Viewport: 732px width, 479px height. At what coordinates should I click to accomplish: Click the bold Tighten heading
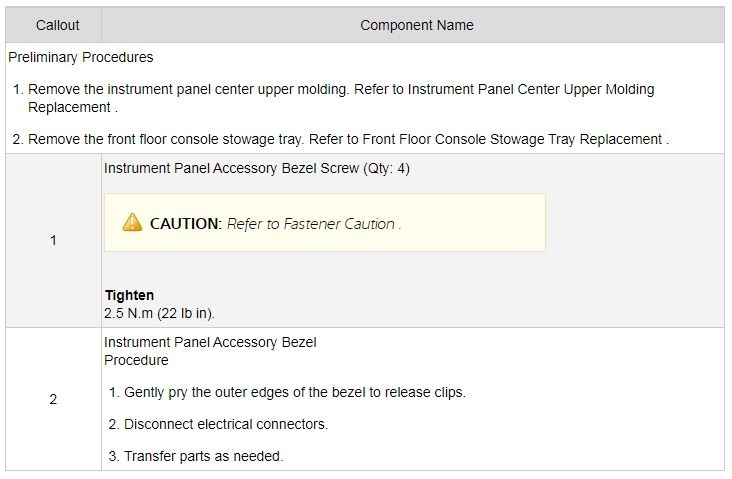[129, 295]
